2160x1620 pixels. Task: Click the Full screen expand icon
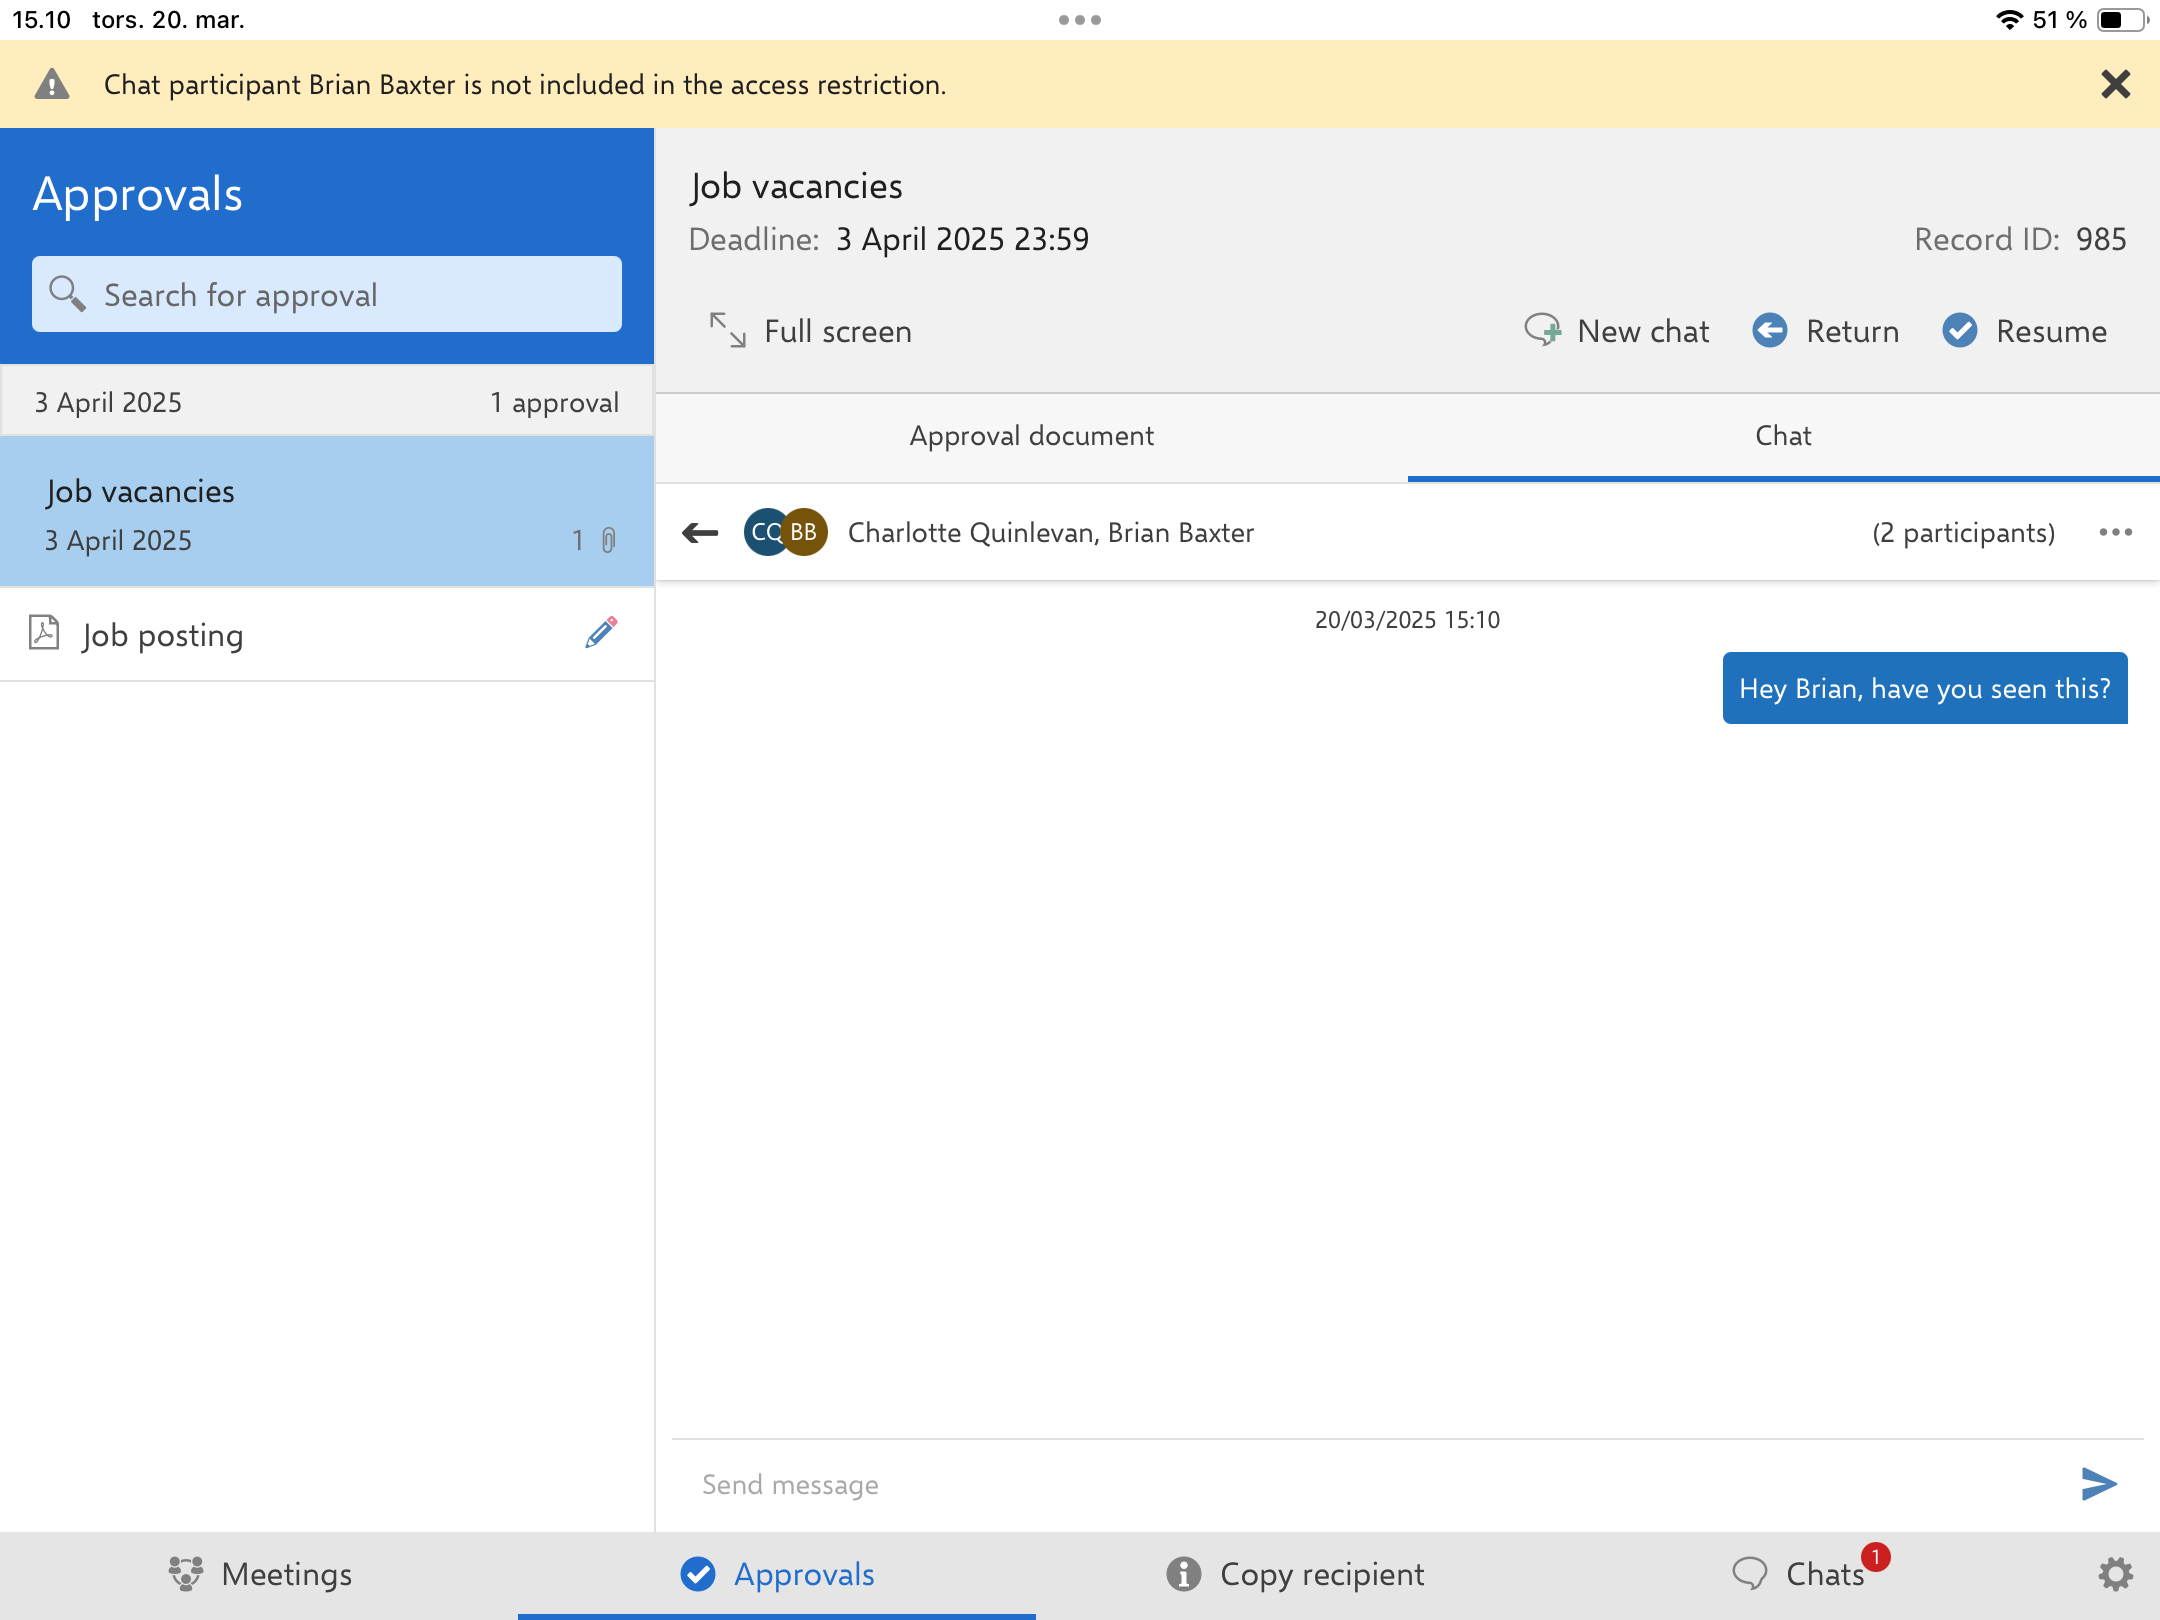[x=728, y=331]
